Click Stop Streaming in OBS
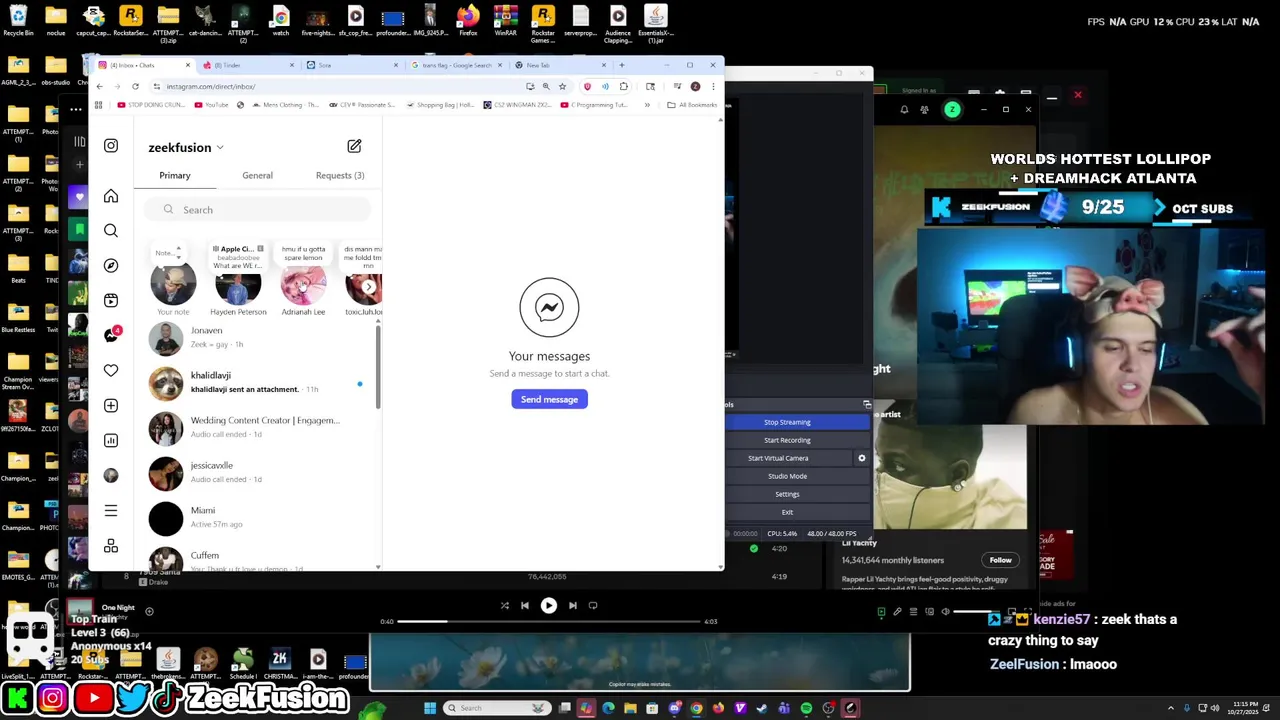Image resolution: width=1280 pixels, height=720 pixels. pos(787,422)
